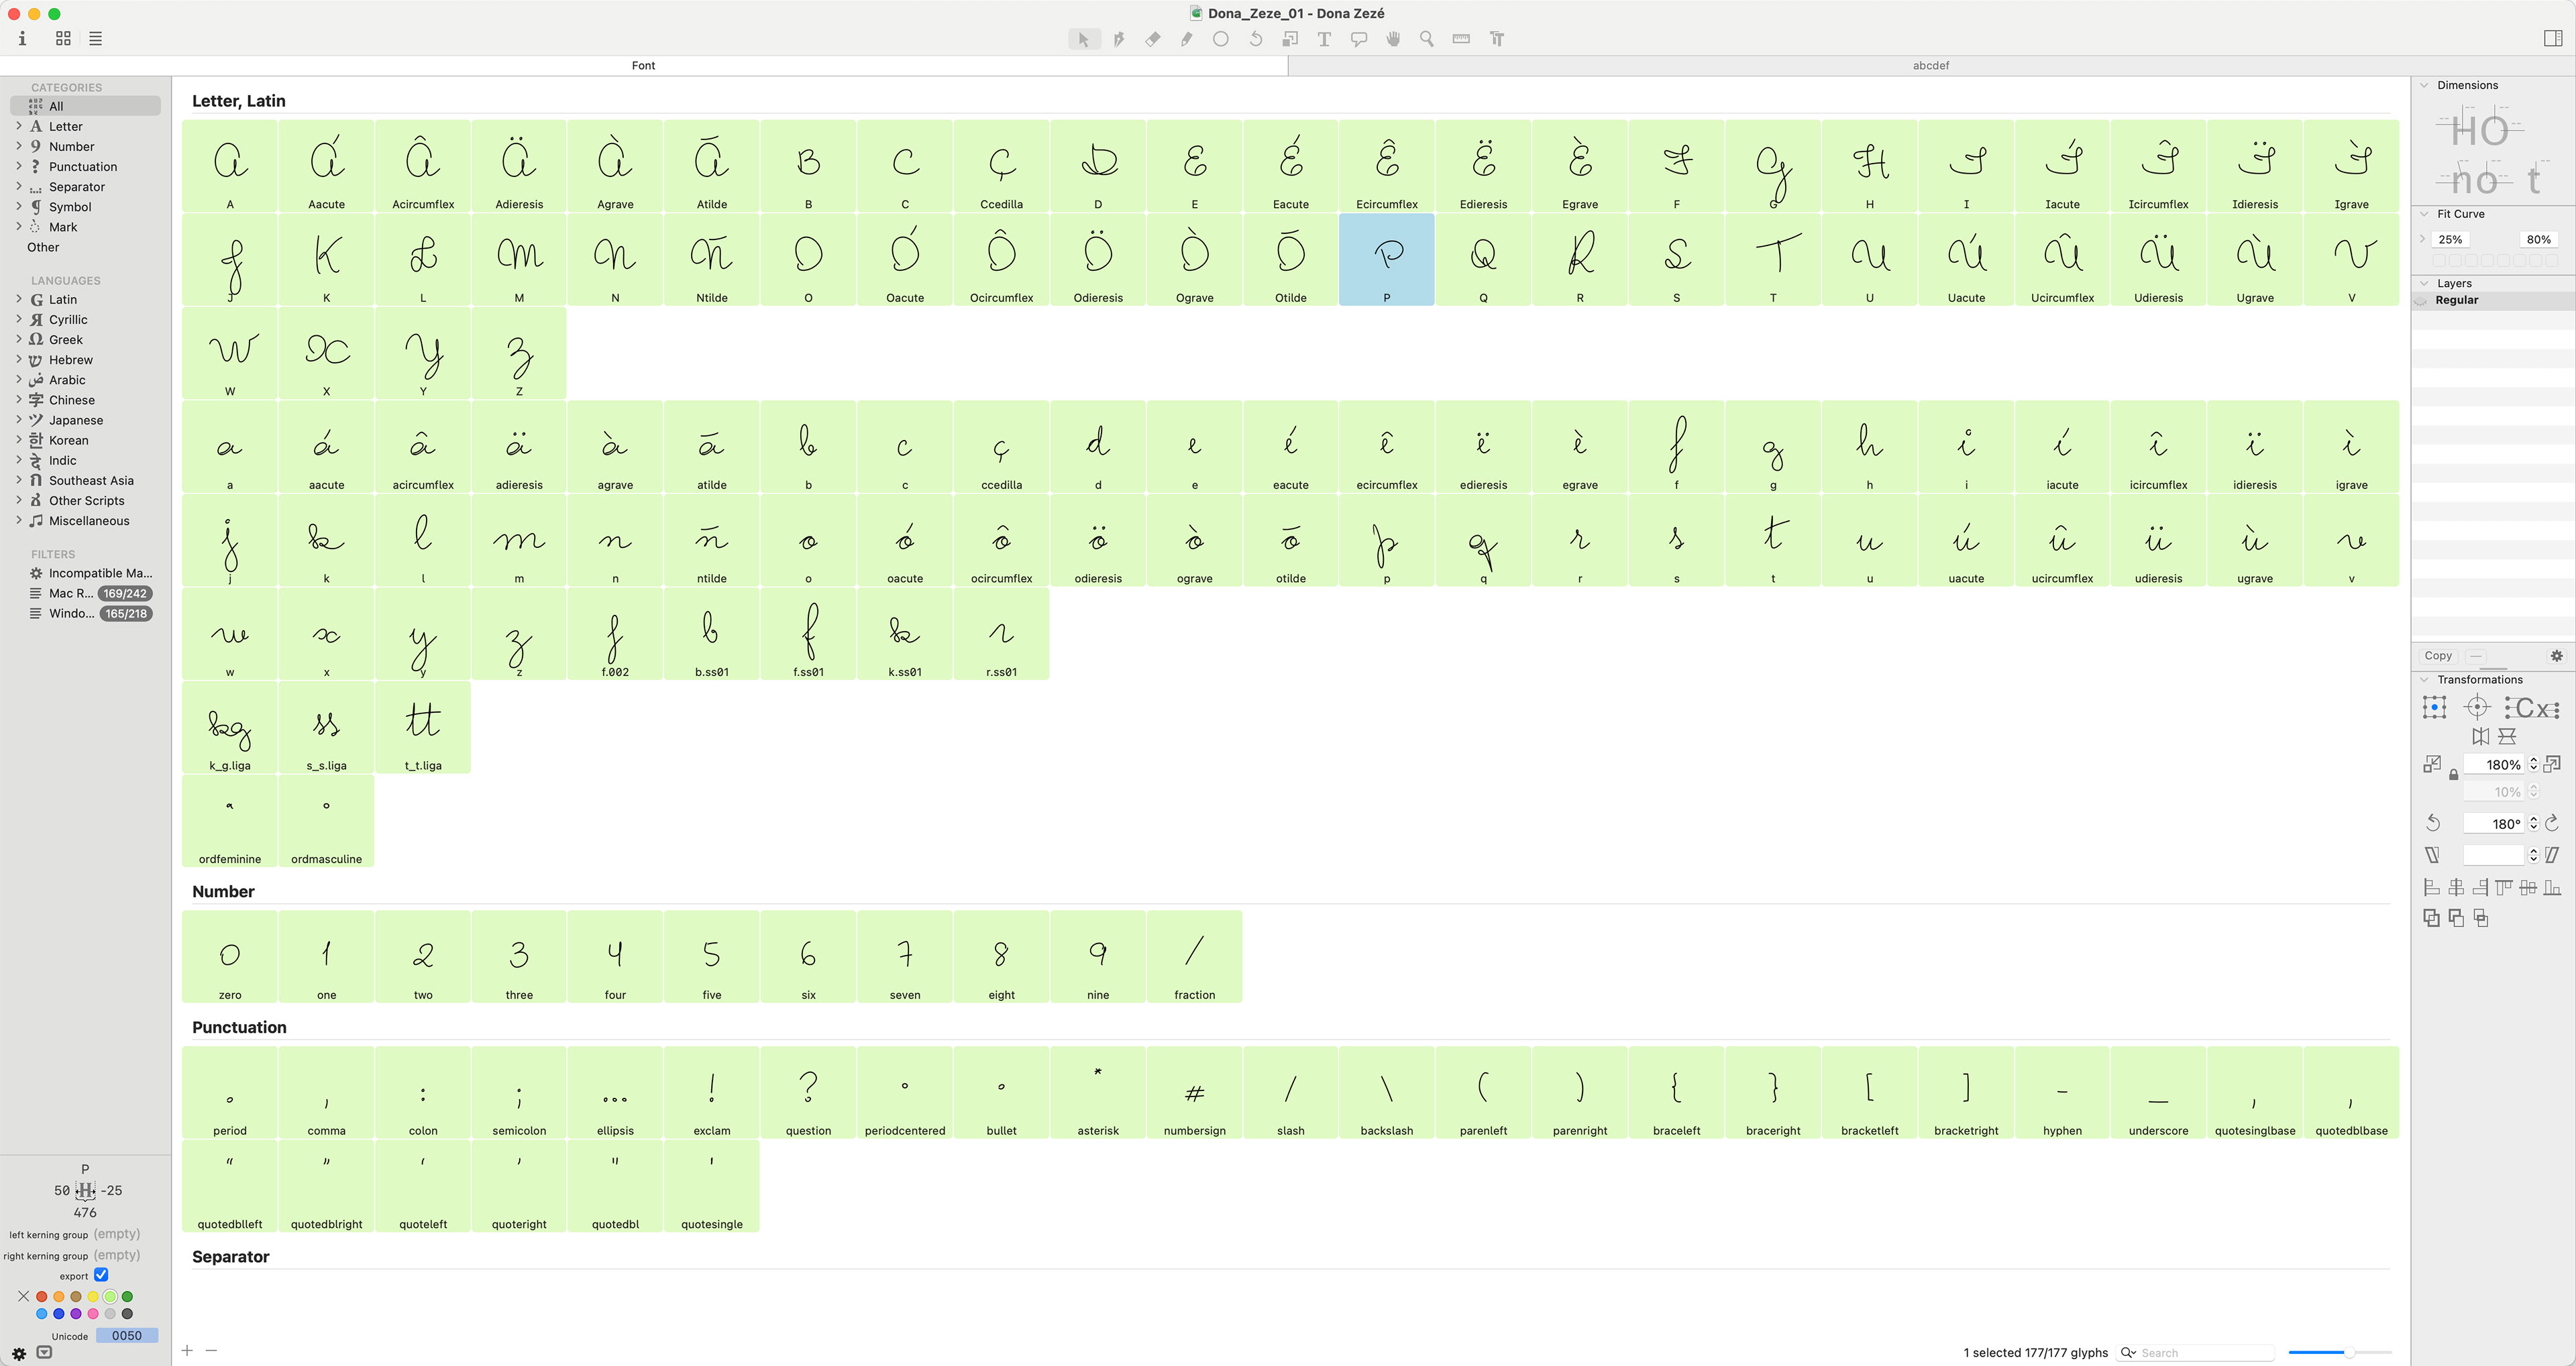Select the All category

(x=85, y=106)
